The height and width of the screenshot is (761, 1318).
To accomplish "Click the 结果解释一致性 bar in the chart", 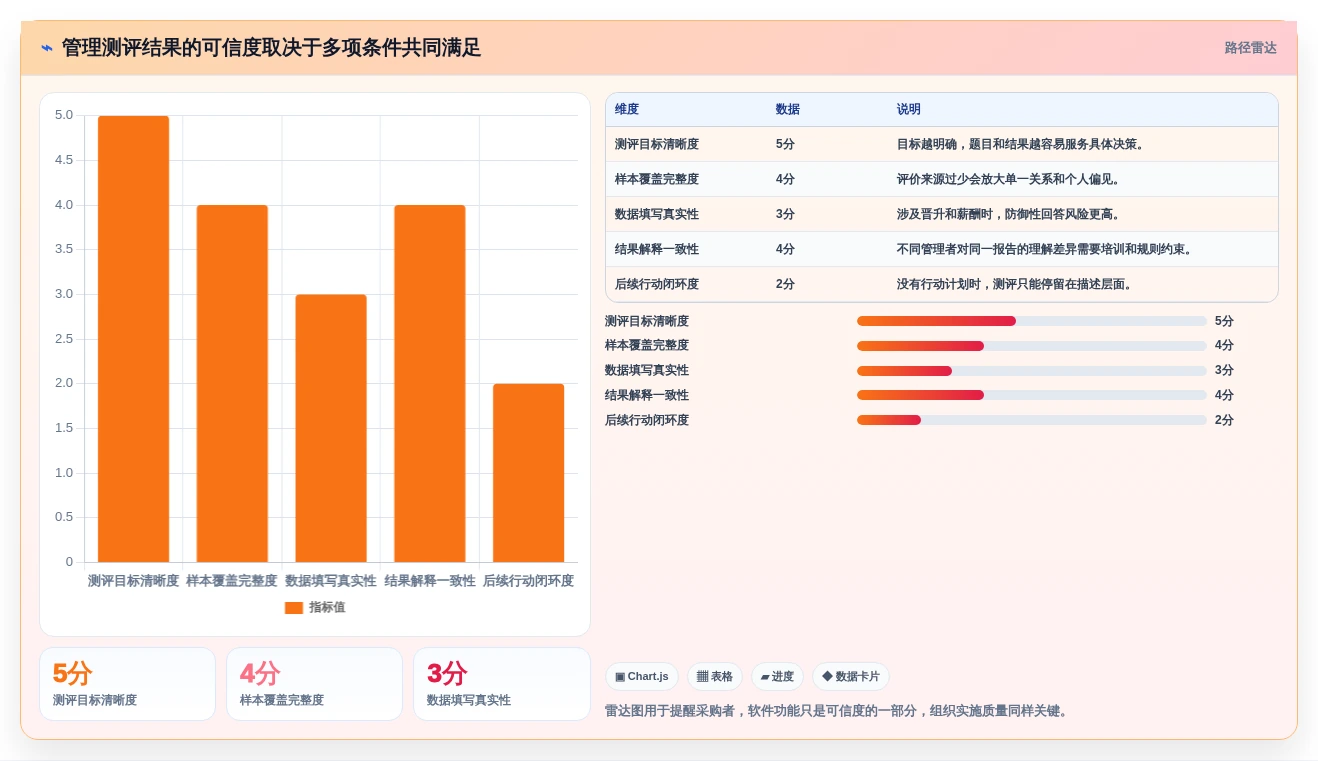I will pyautogui.click(x=430, y=383).
